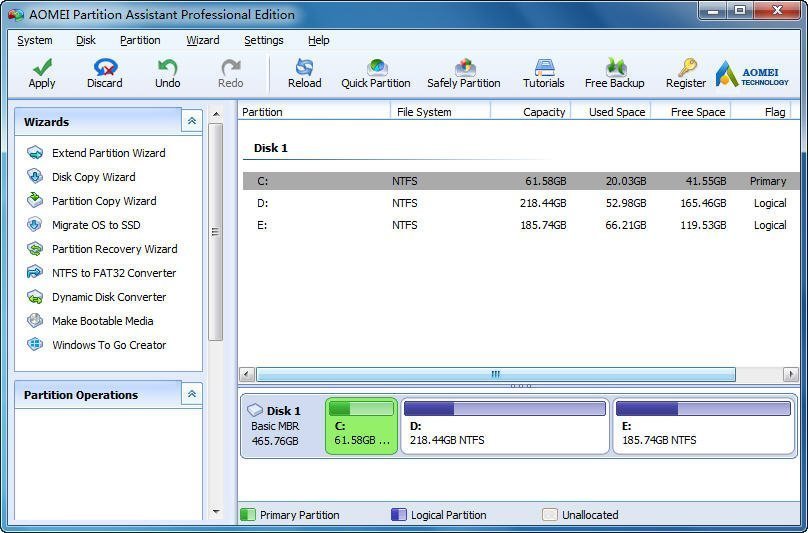Click the 218.44GB capacity cell
This screenshot has width=808, height=533.
tap(543, 203)
